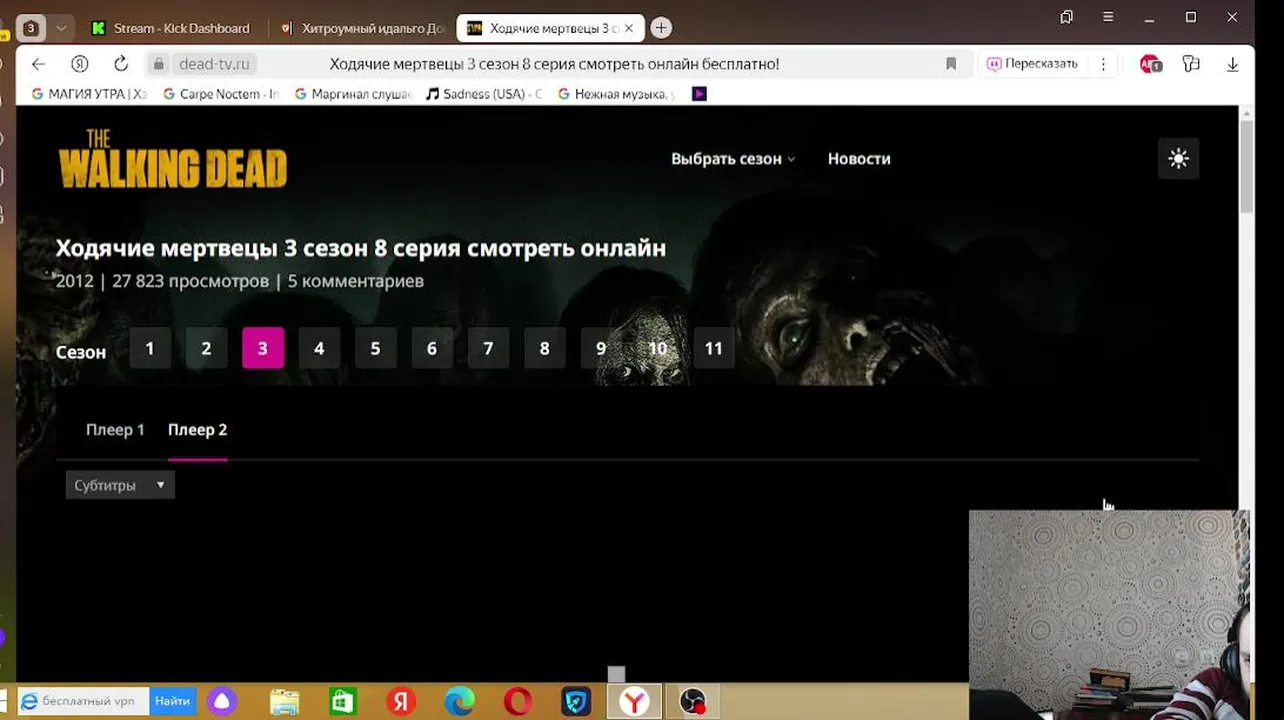Select season 9
1284x720 pixels.
point(601,348)
